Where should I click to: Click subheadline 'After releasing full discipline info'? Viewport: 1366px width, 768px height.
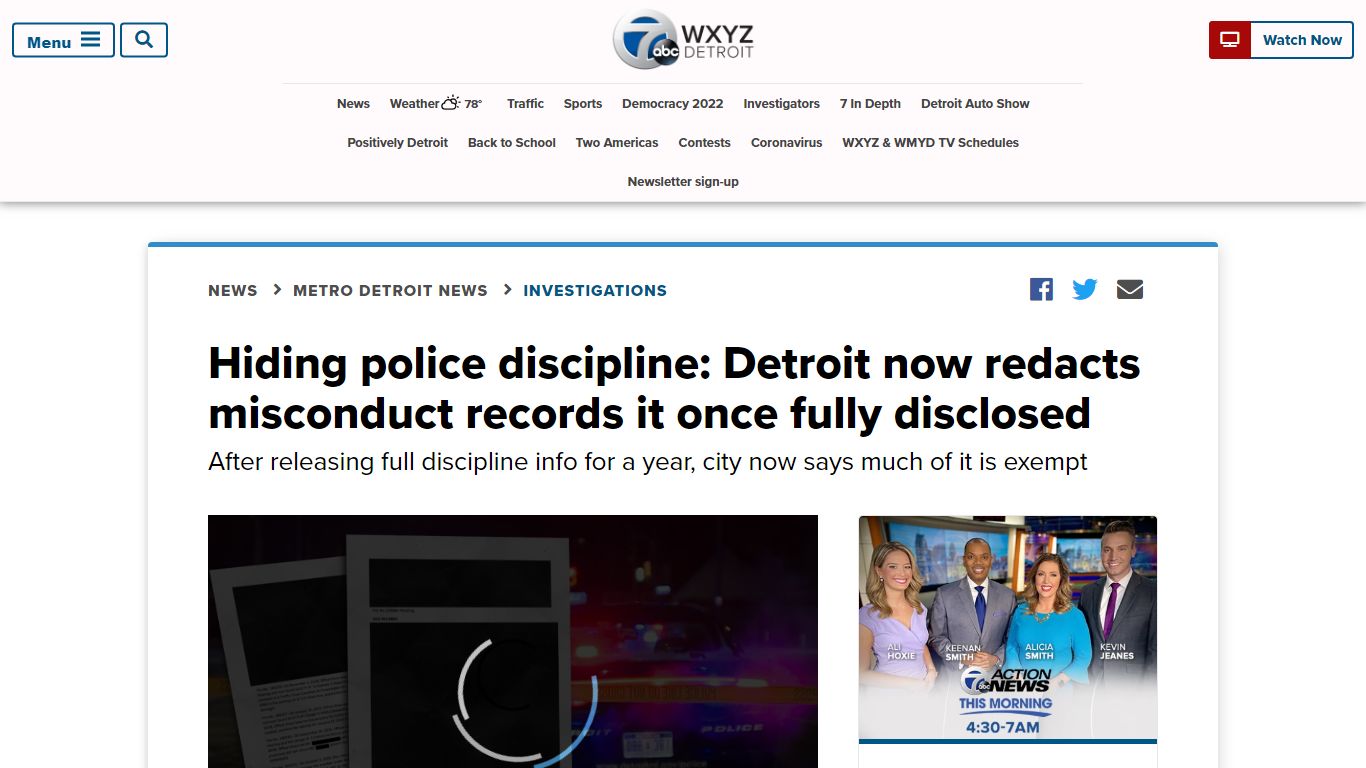point(648,462)
